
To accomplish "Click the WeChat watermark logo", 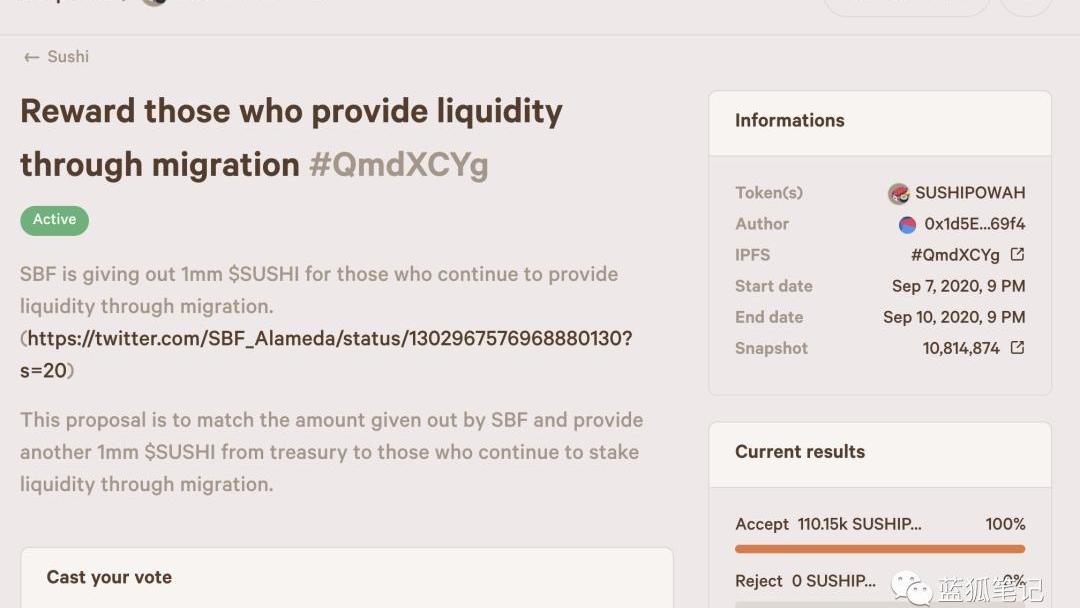I will pyautogui.click(x=911, y=587).
